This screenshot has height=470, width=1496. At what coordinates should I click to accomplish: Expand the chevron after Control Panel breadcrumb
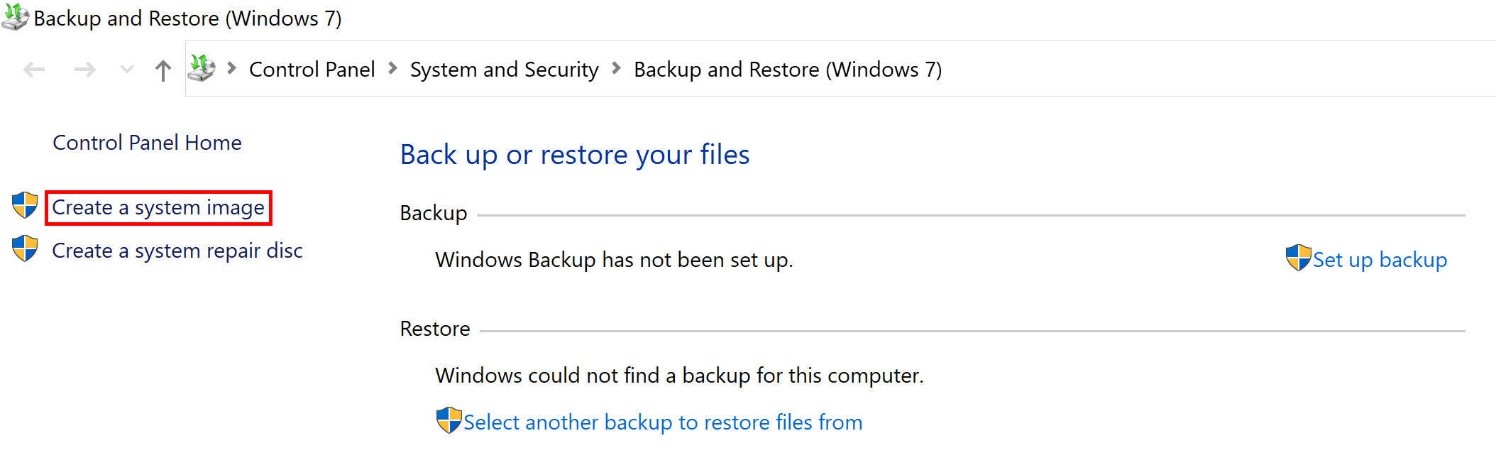point(392,69)
